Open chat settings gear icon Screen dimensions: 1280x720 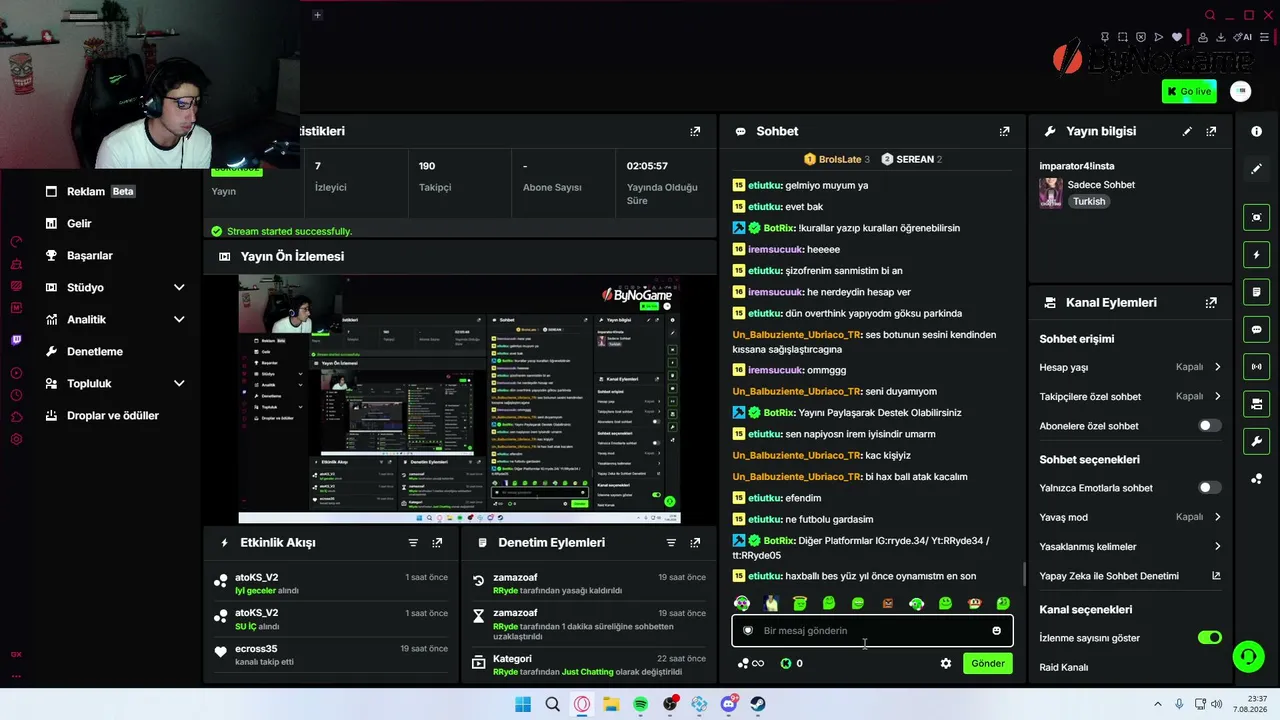point(945,663)
